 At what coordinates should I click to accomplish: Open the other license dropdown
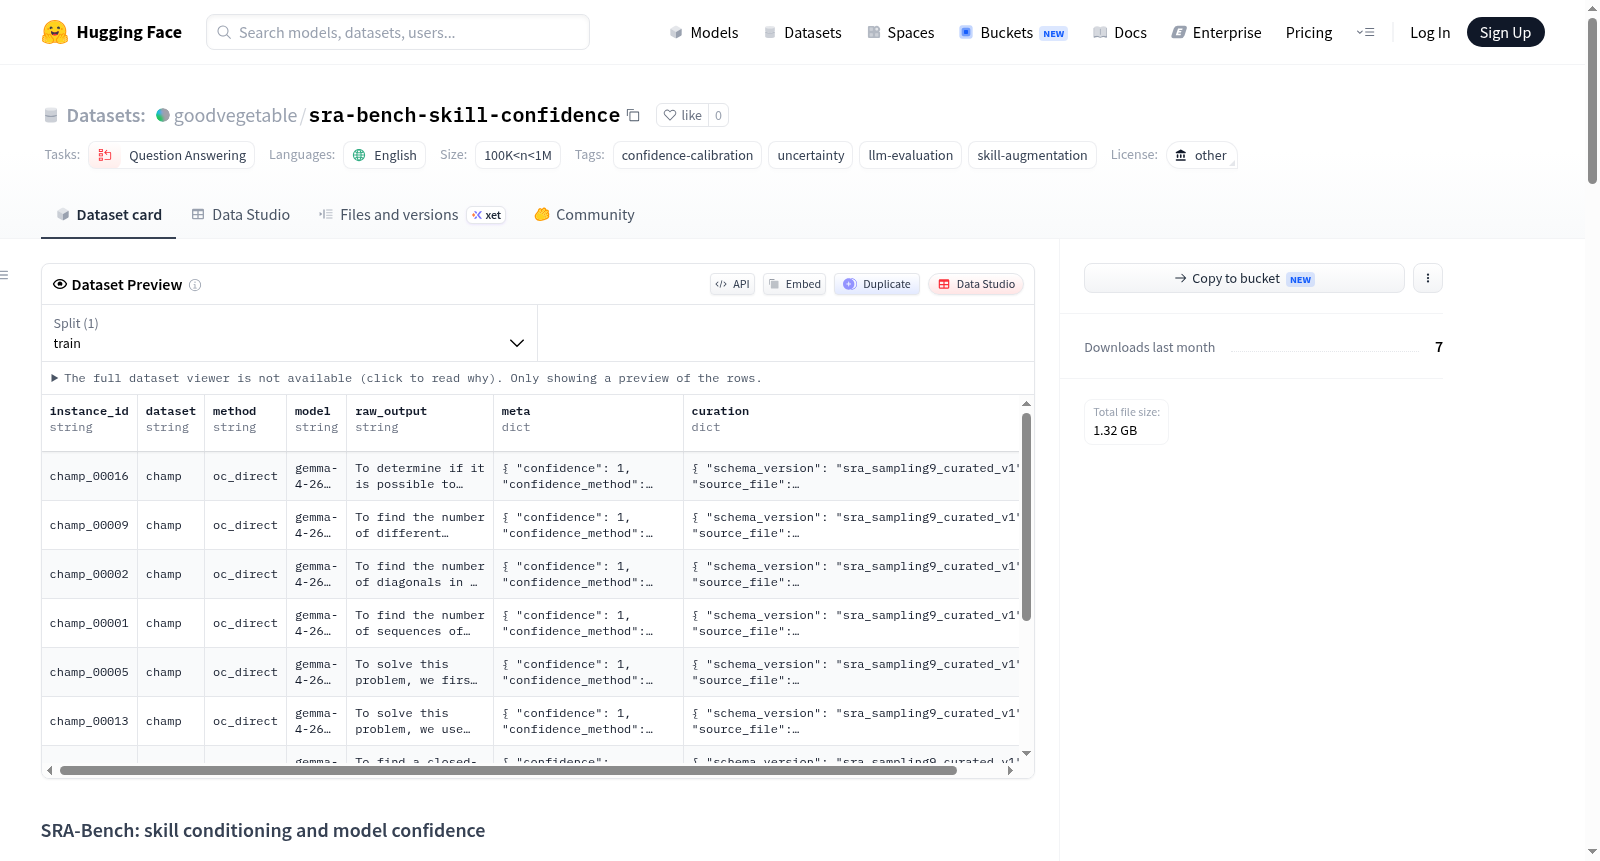click(1201, 155)
